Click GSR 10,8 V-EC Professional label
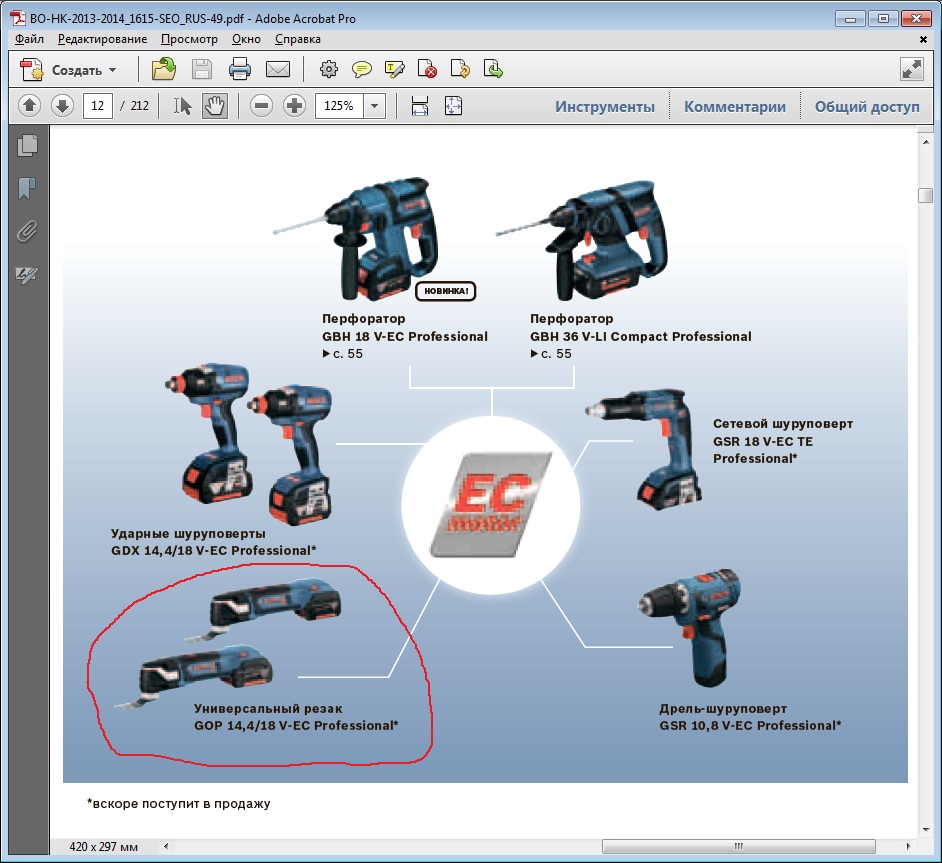The height and width of the screenshot is (863, 942). click(750, 725)
